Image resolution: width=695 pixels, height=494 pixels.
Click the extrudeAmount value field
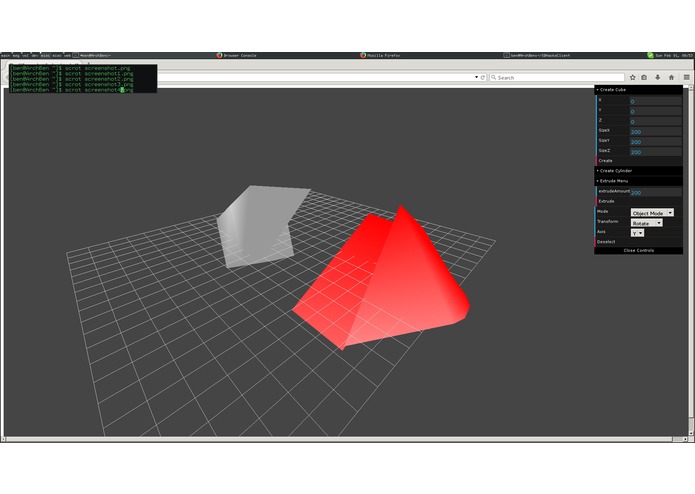pos(655,192)
